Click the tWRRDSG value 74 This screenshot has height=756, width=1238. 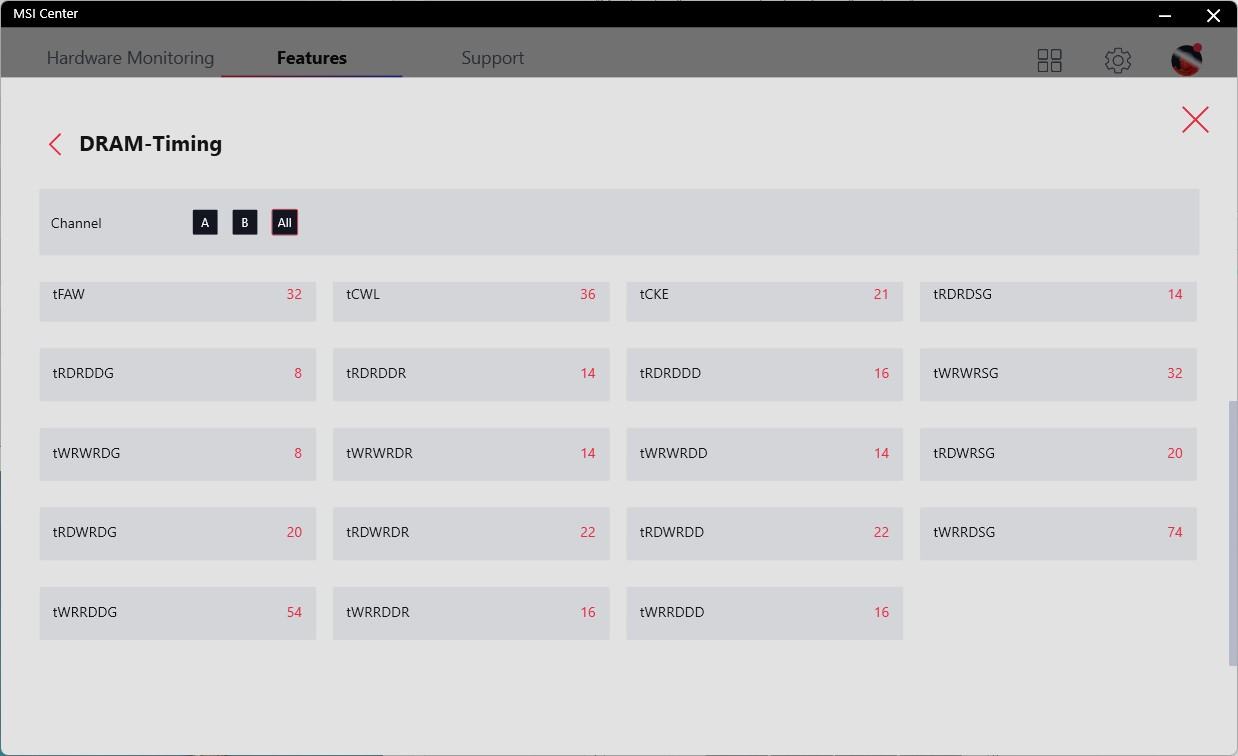point(1175,533)
